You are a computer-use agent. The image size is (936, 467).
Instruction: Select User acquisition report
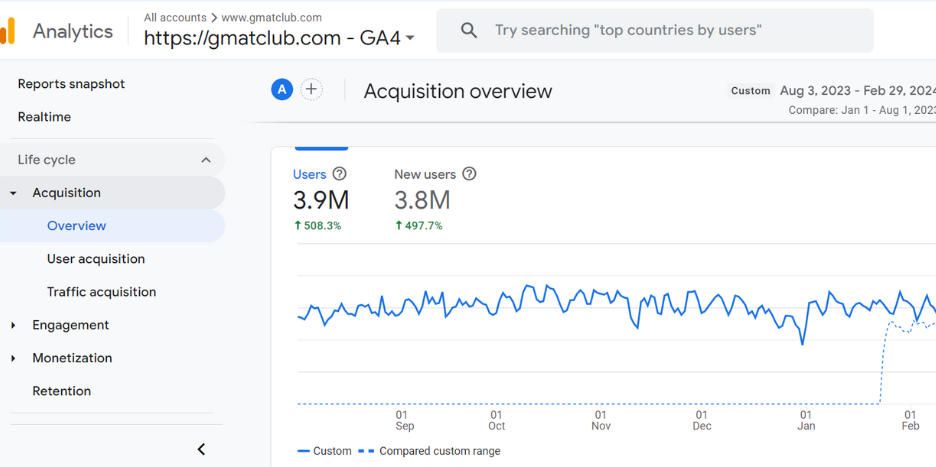coord(96,259)
